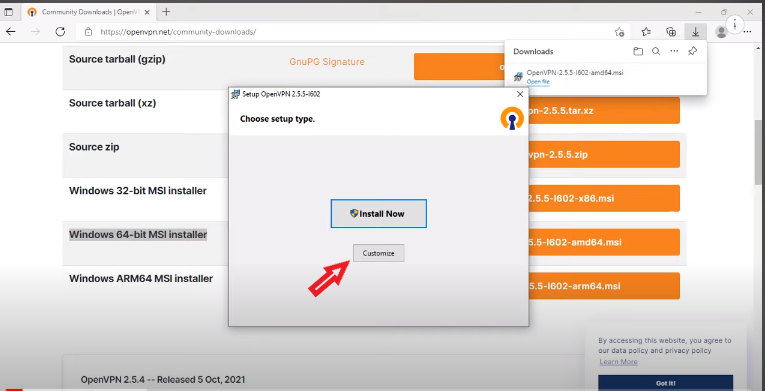Click the Open file link under the download
The height and width of the screenshot is (391, 765).
pyautogui.click(x=538, y=82)
